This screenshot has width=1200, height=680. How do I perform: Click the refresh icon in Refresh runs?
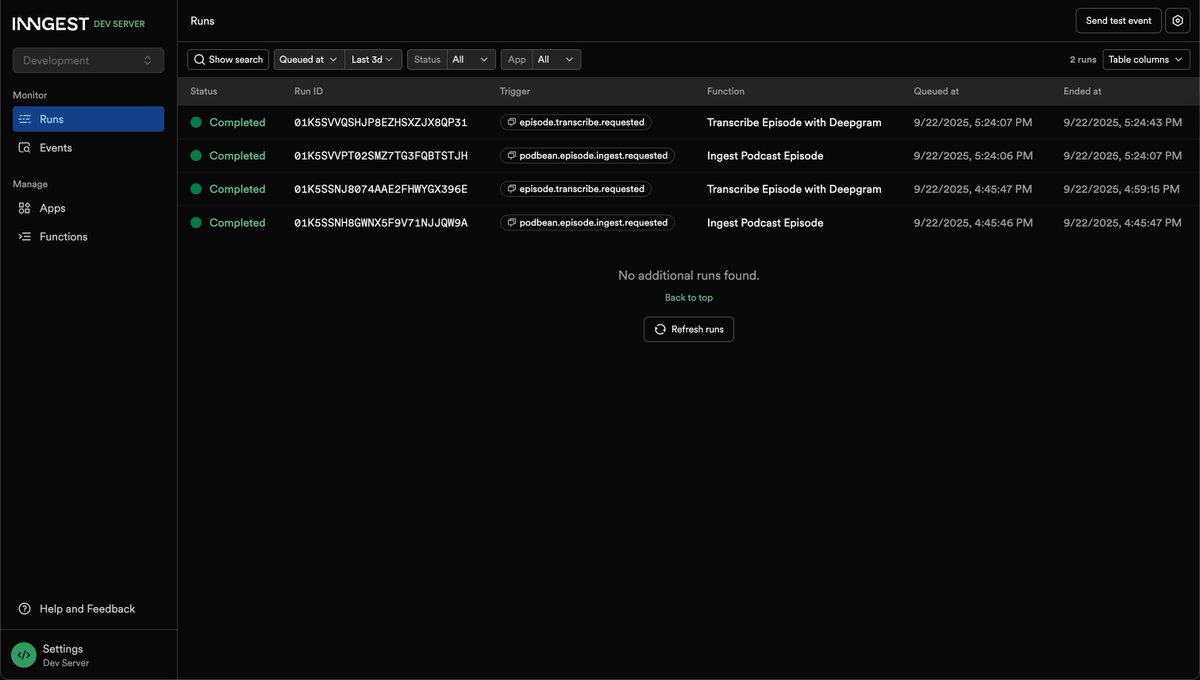[x=660, y=329]
